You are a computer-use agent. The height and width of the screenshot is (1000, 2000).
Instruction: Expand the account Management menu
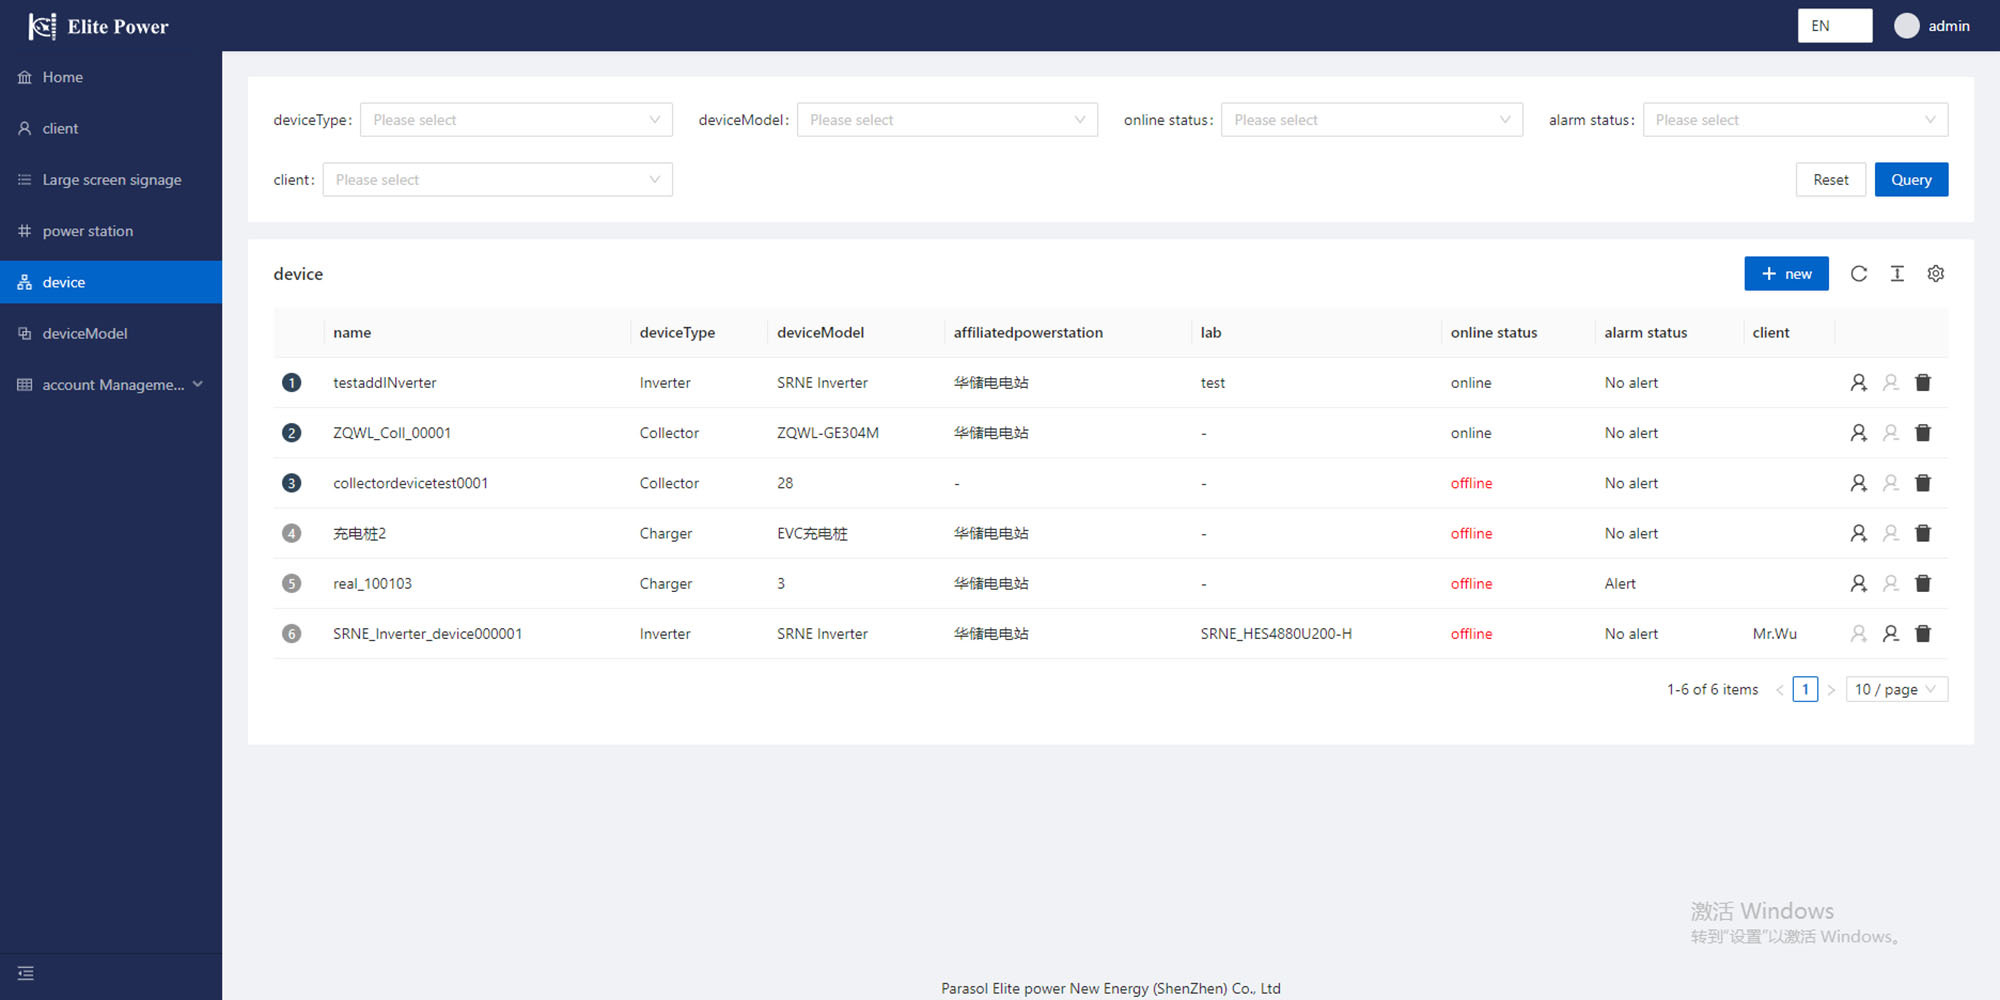click(x=111, y=385)
